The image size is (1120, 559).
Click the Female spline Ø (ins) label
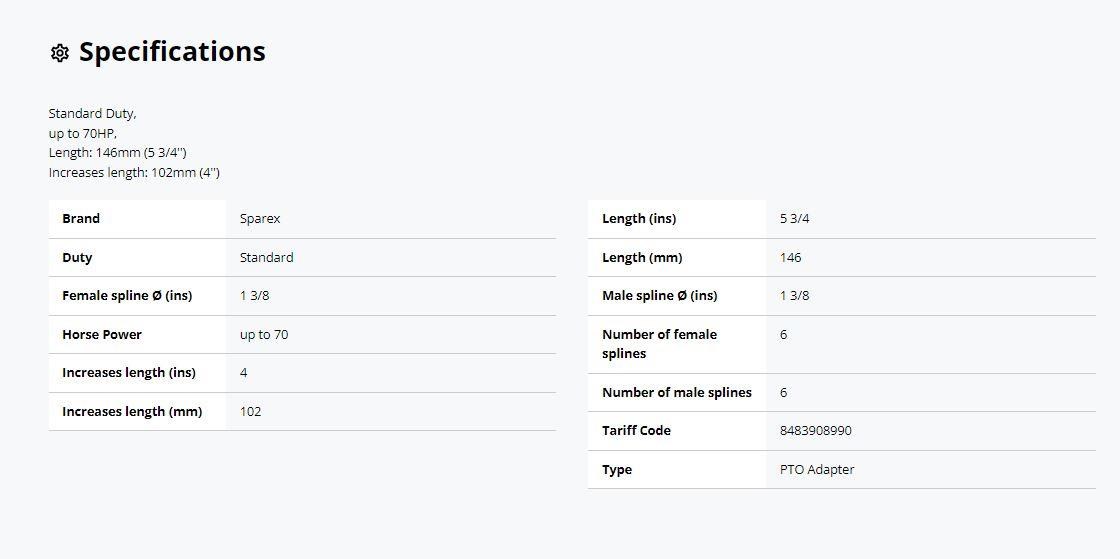click(x=127, y=296)
